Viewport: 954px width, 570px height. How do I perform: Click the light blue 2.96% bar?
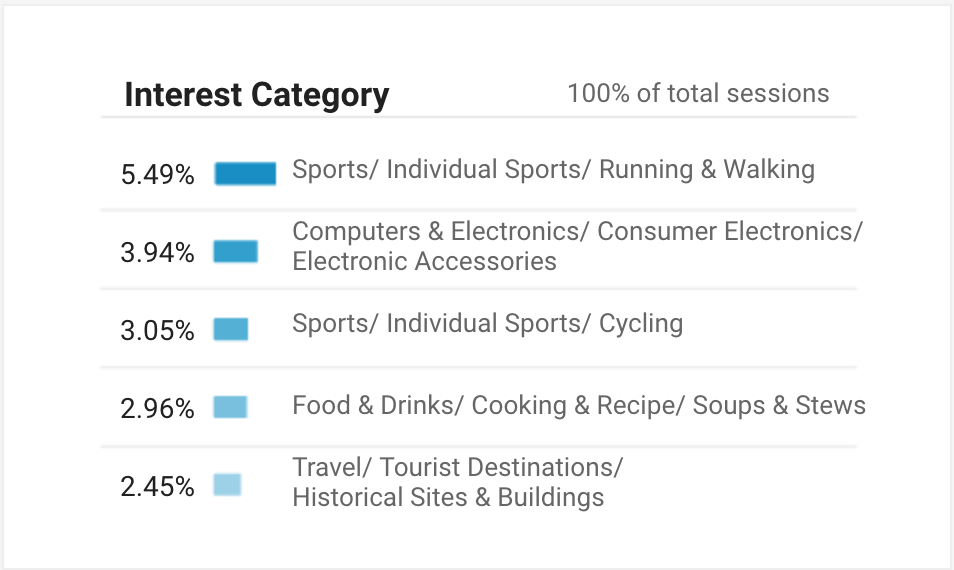click(230, 407)
